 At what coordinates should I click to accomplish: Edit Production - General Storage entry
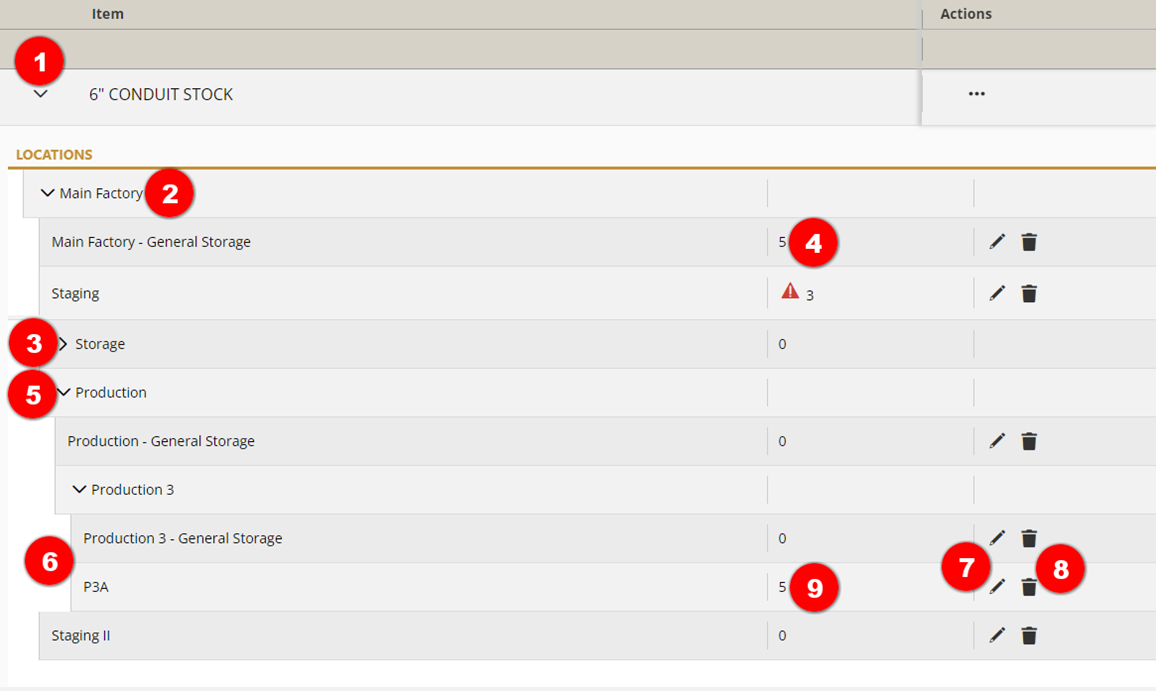click(x=997, y=441)
